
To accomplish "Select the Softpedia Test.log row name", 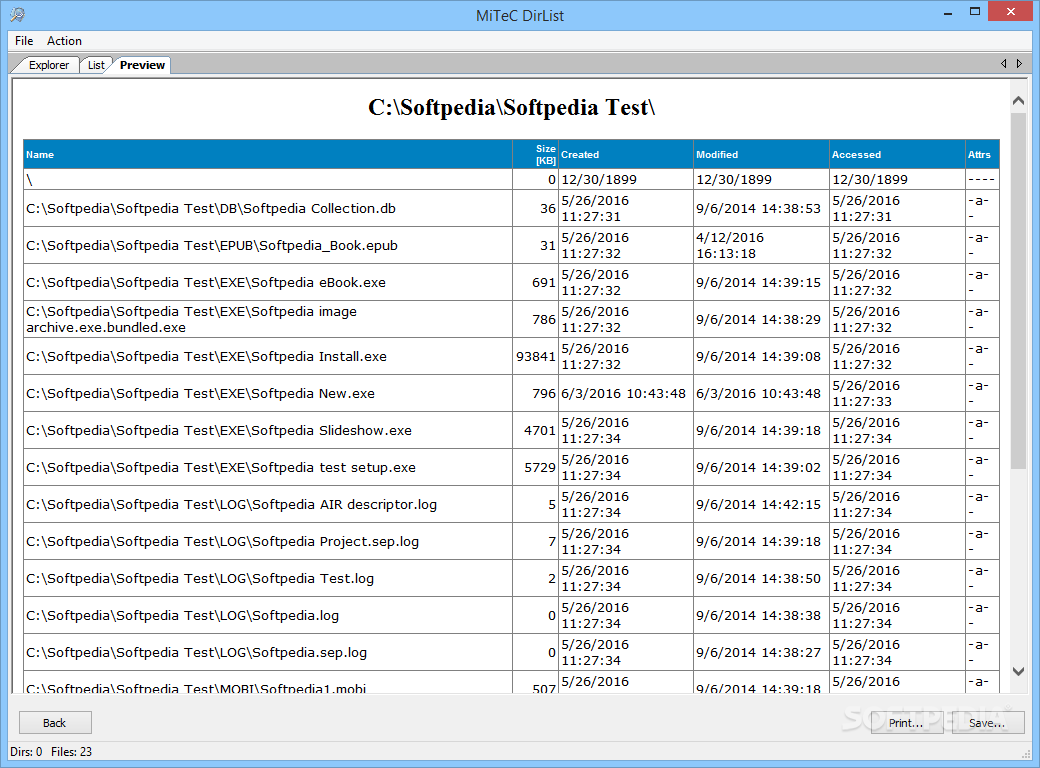I will click(x=200, y=578).
